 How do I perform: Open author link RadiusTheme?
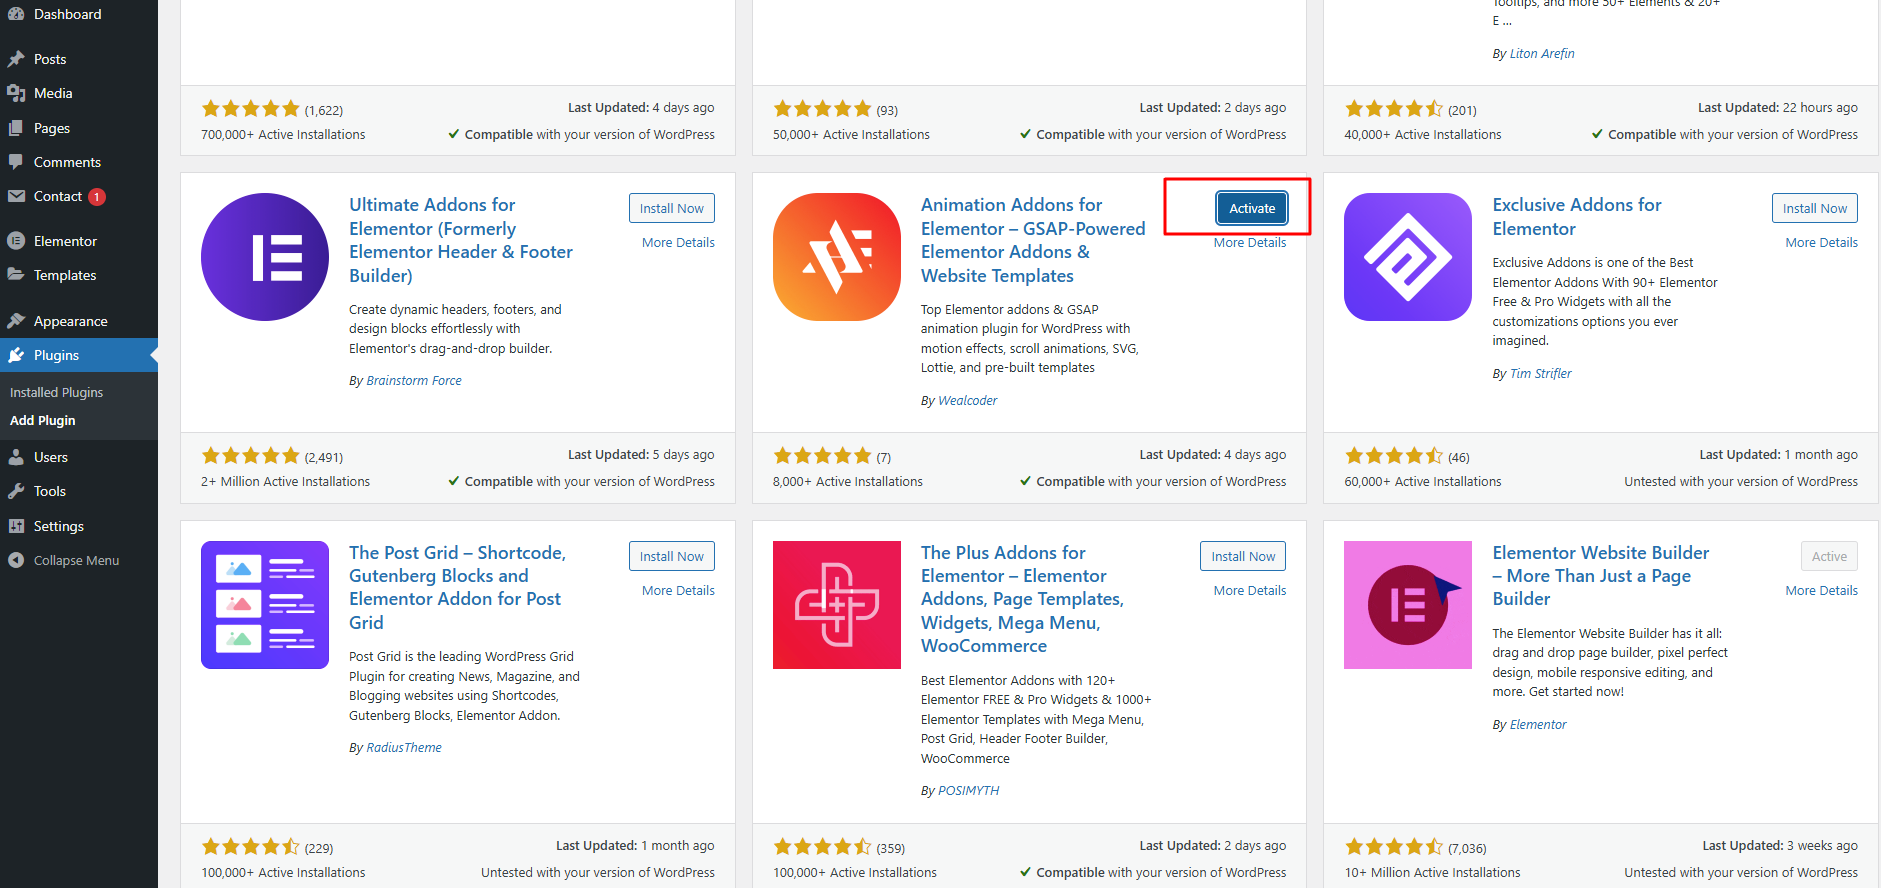coord(404,747)
